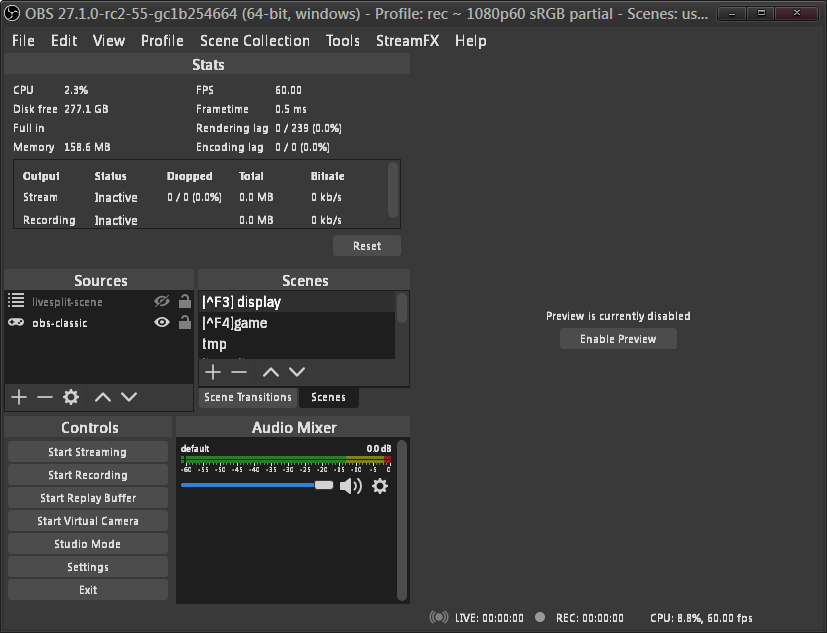Move the selected scene up

point(269,371)
